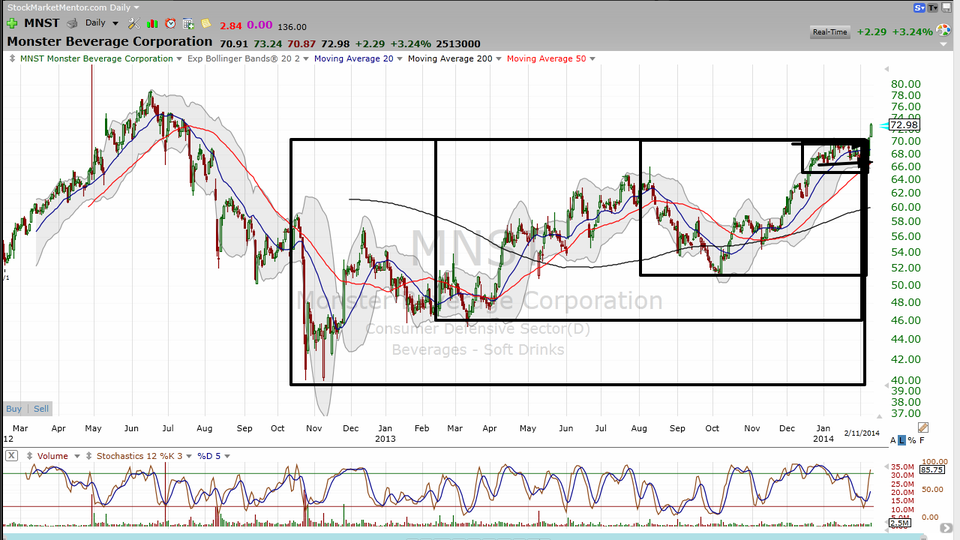Click the white down arrow below palette
This screenshot has height=540, width=960.
point(943,44)
